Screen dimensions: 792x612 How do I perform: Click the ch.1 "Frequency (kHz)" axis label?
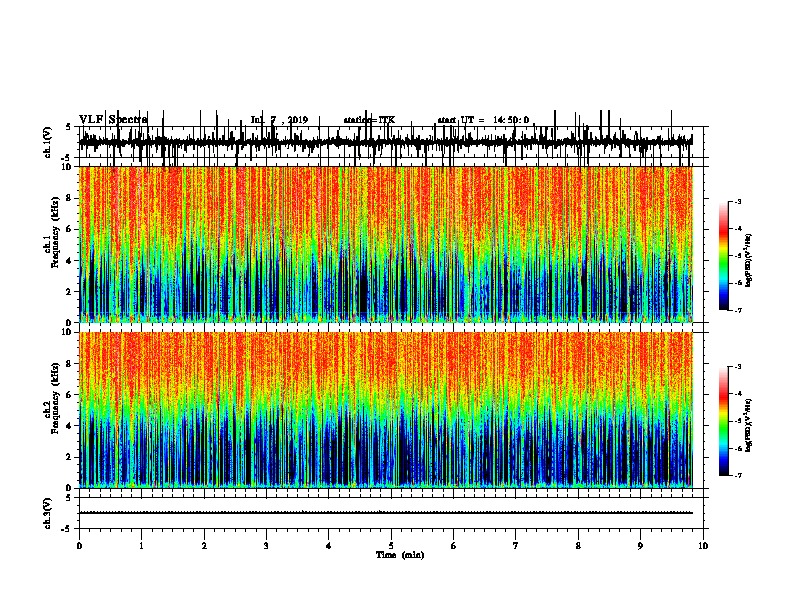pos(56,232)
